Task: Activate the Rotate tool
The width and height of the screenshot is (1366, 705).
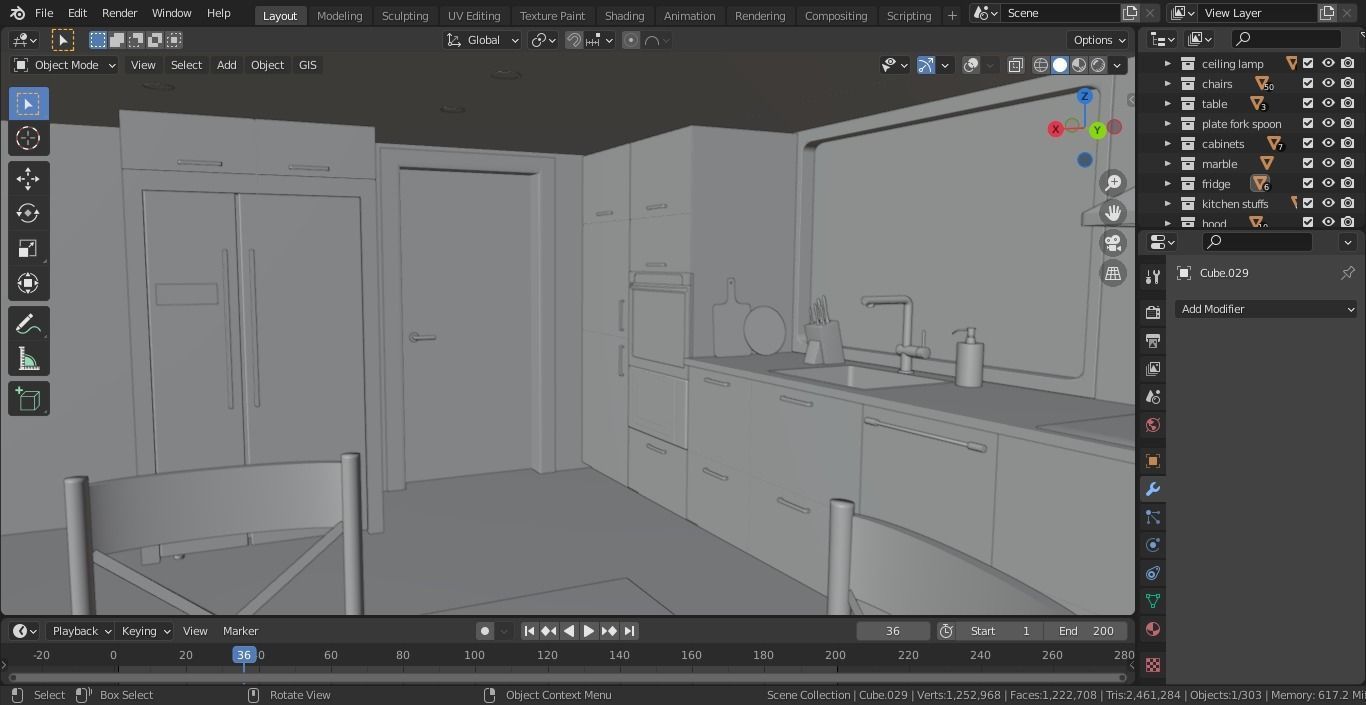Action: click(x=28, y=213)
